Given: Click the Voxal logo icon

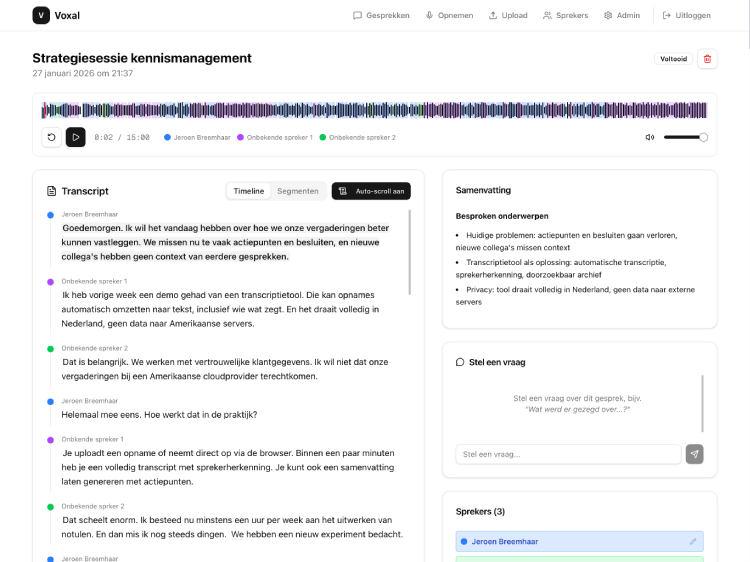Looking at the screenshot, I should click(x=41, y=15).
